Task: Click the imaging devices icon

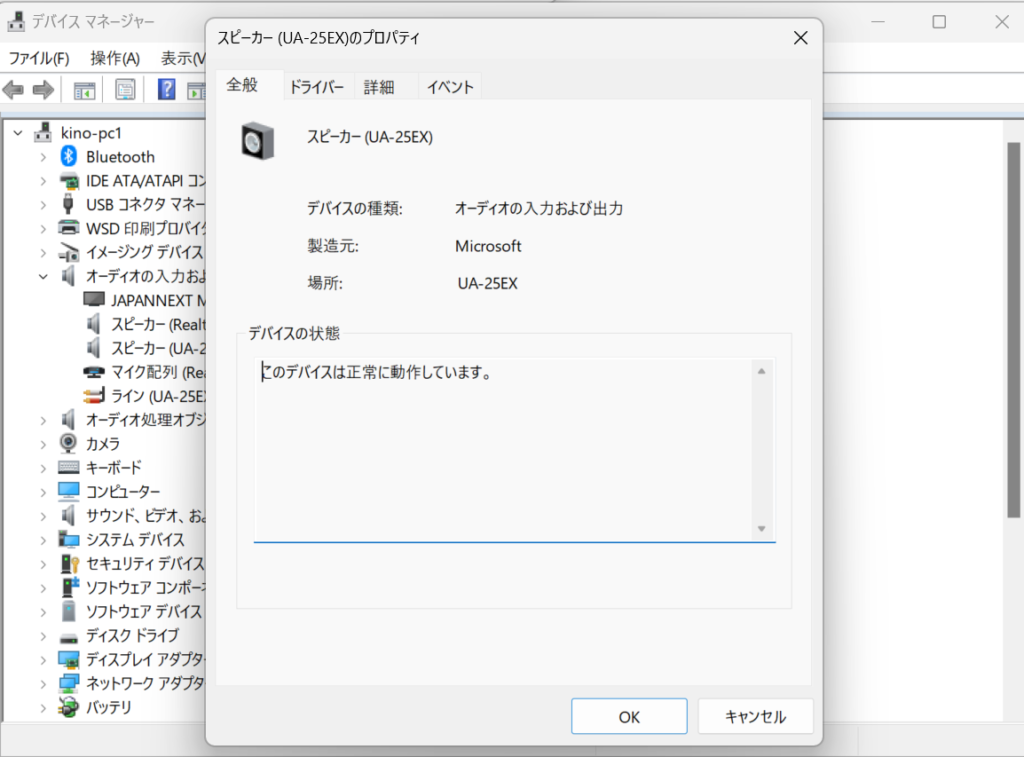Action: click(69, 252)
